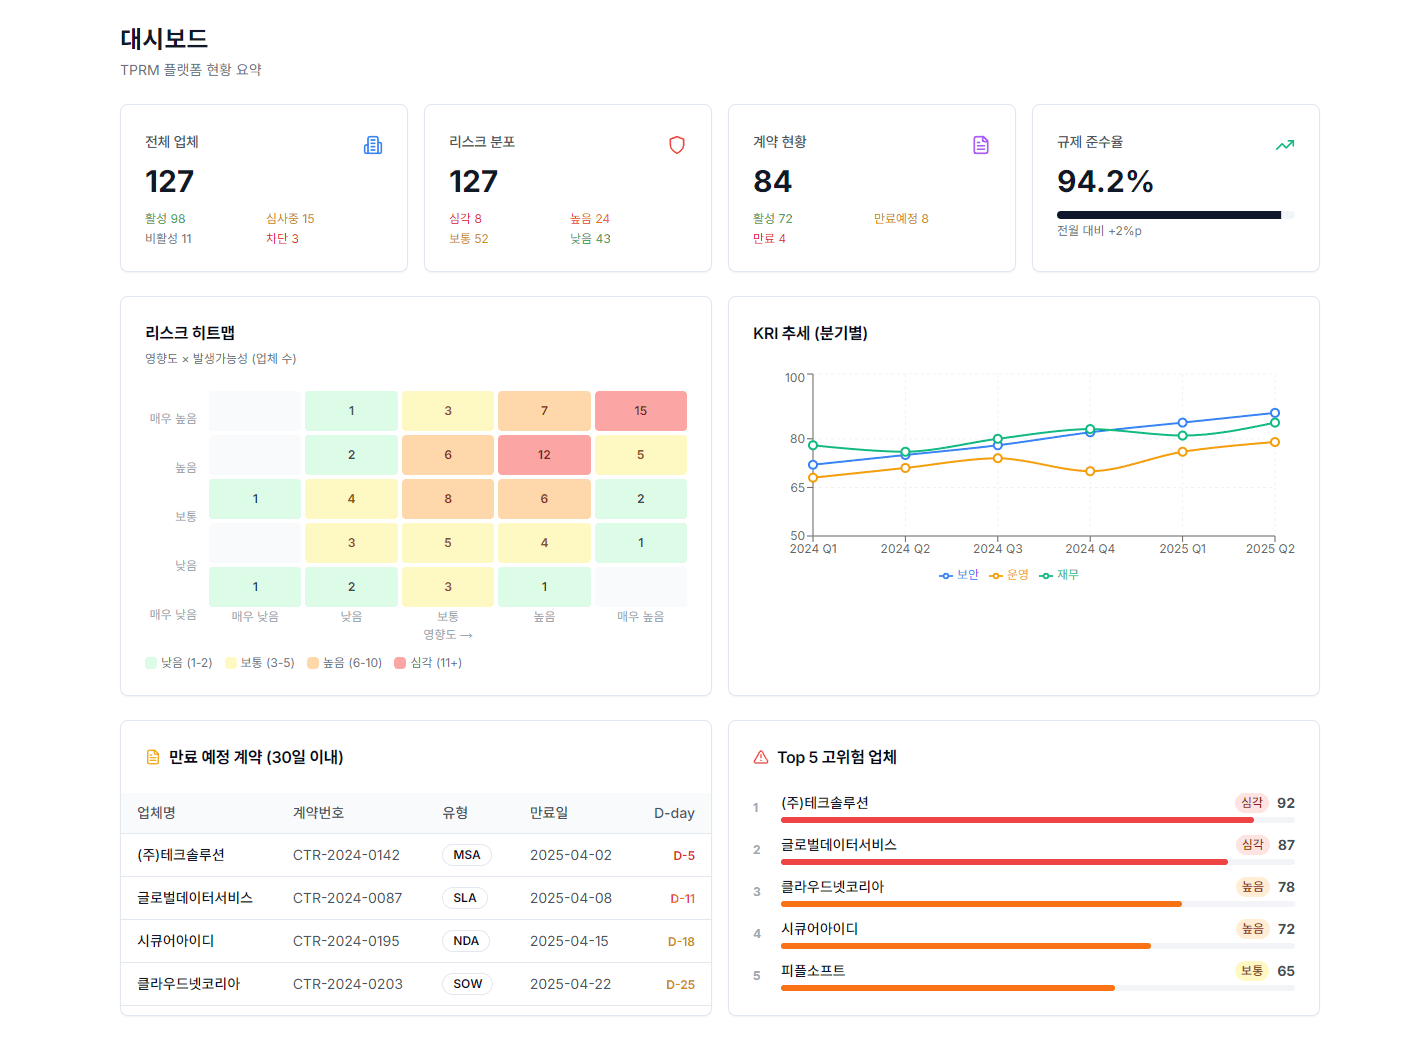Click the trending-up icon in 규제 준수율 card
Screen dimensions: 1425x1040
click(1285, 145)
